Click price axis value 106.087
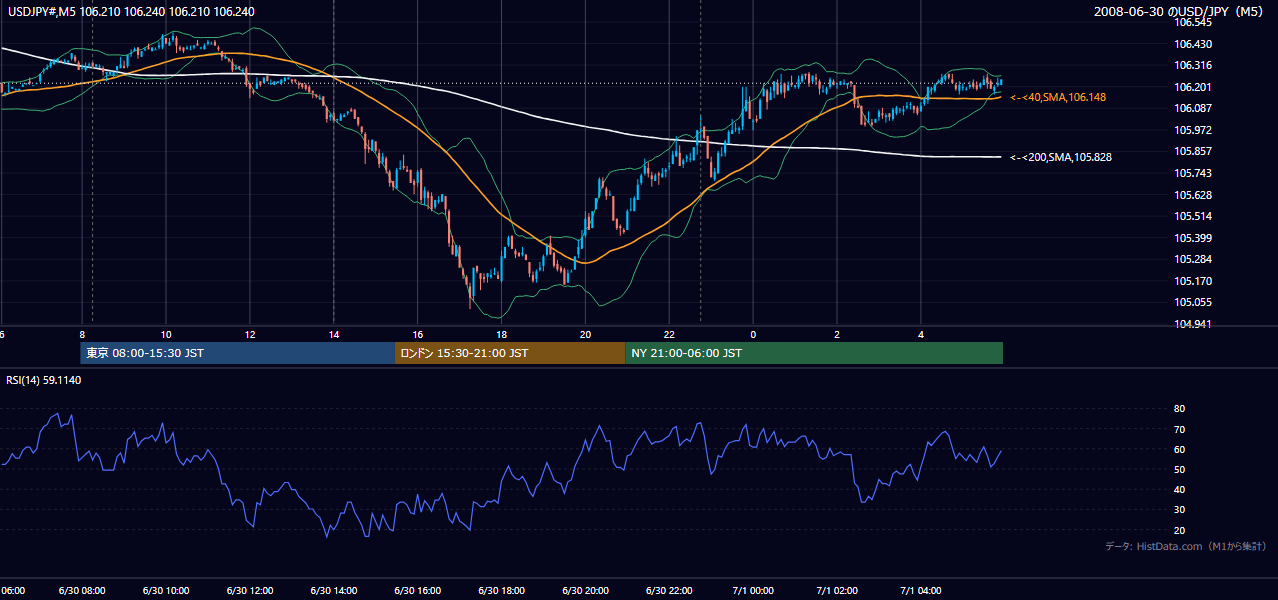This screenshot has height=600, width=1278. click(x=1192, y=108)
